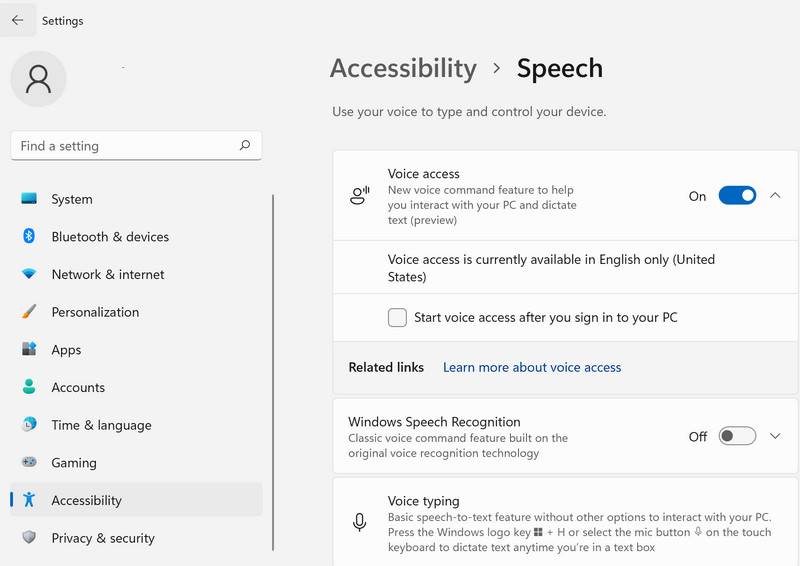Click the back arrow in Settings
800x566 pixels.
(x=17, y=20)
